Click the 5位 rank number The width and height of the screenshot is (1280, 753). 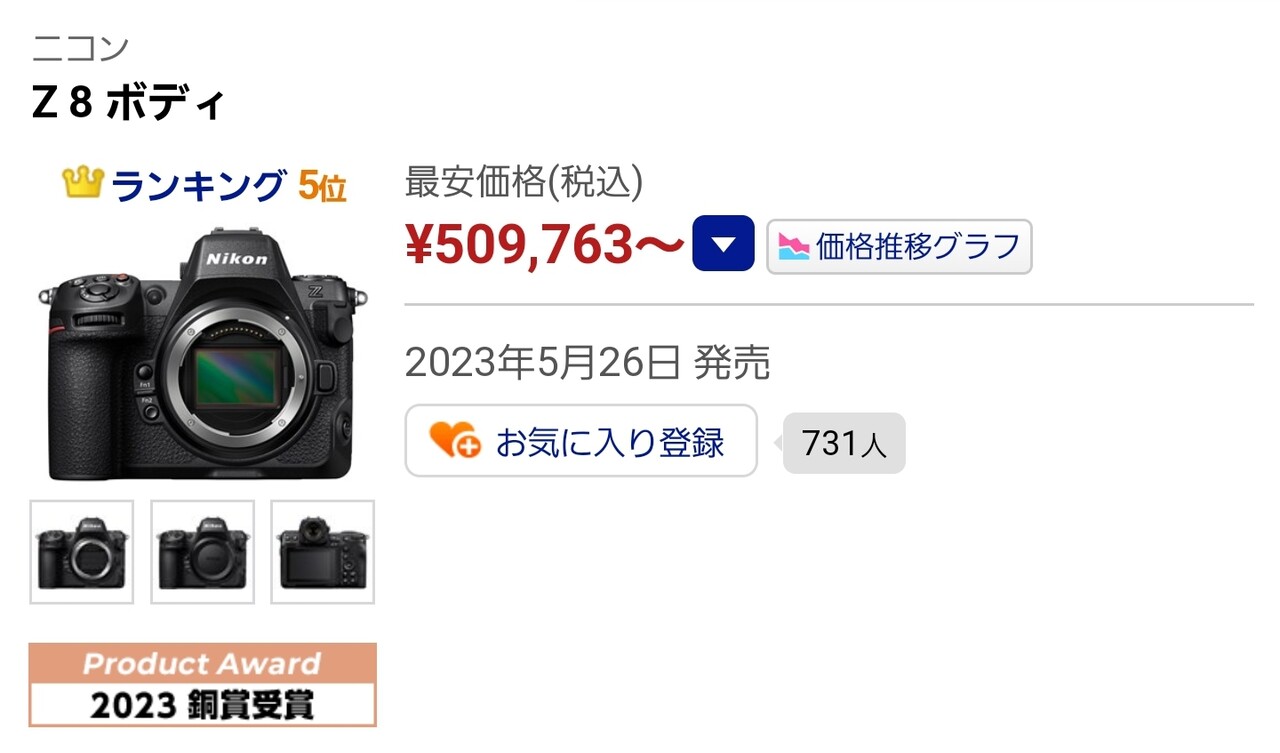pos(322,186)
